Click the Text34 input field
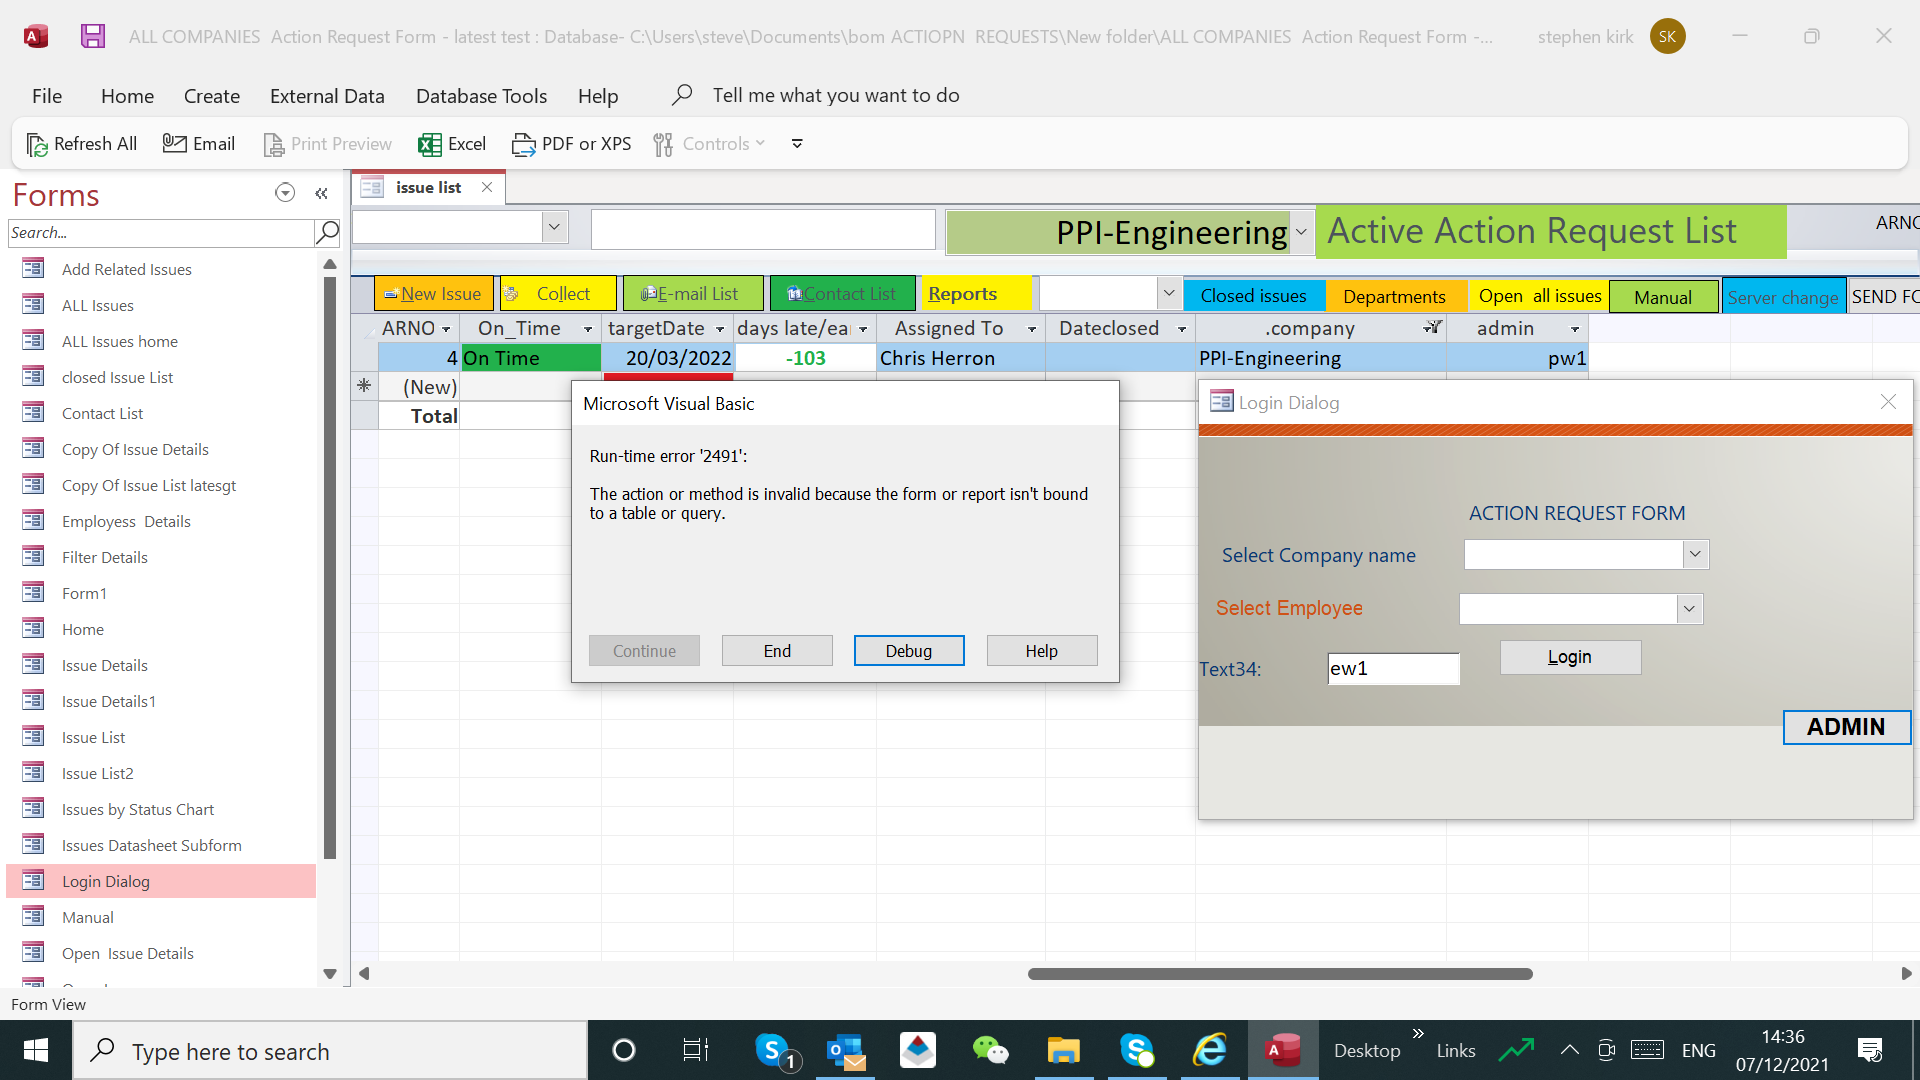The width and height of the screenshot is (1920, 1080). (x=1393, y=669)
